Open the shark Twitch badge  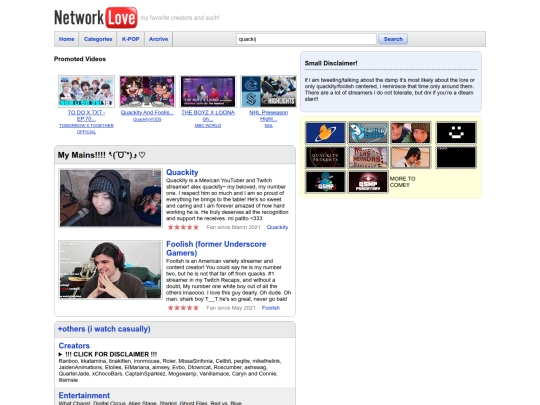[368, 133]
